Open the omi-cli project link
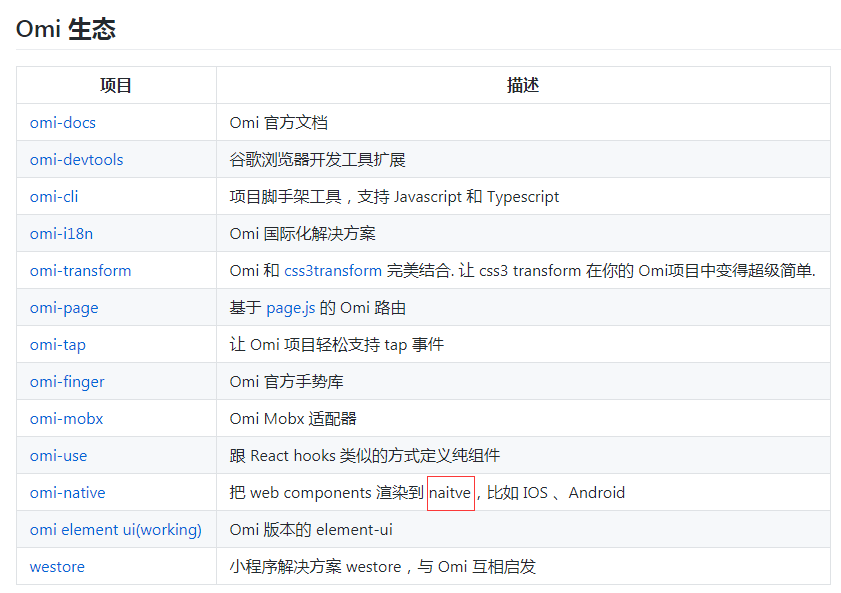This screenshot has height=593, width=841. pos(54,197)
